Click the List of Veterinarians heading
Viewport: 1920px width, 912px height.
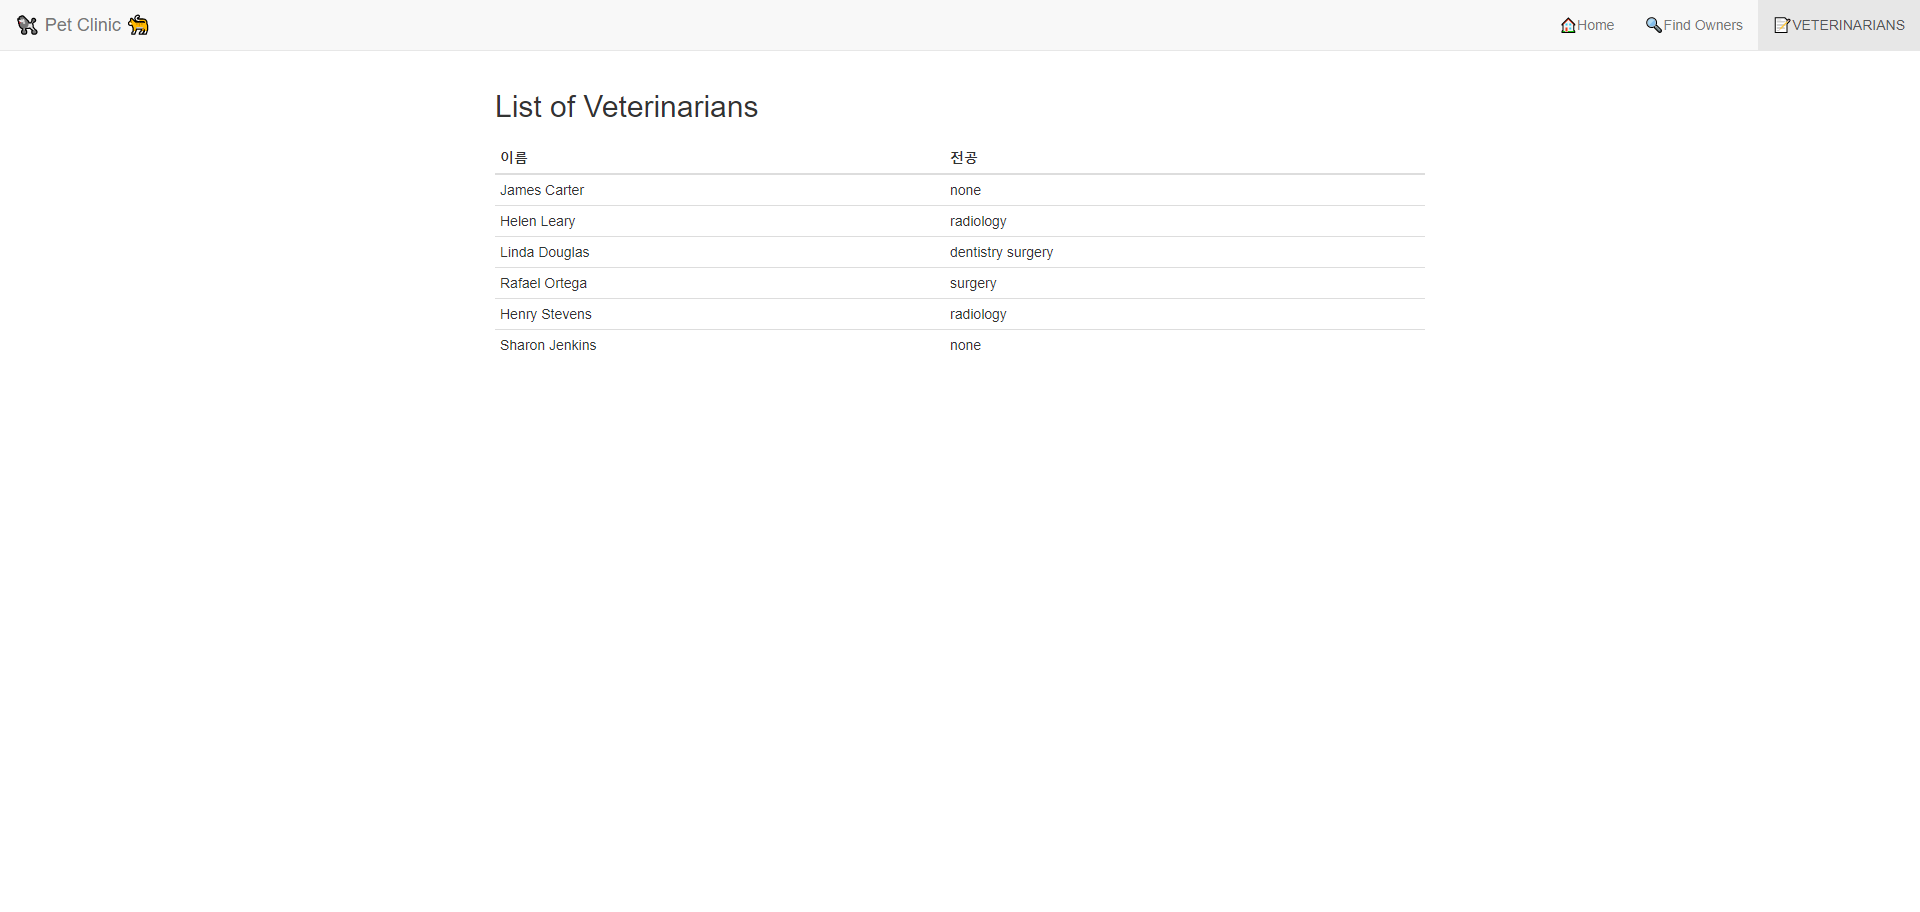pyautogui.click(x=626, y=106)
